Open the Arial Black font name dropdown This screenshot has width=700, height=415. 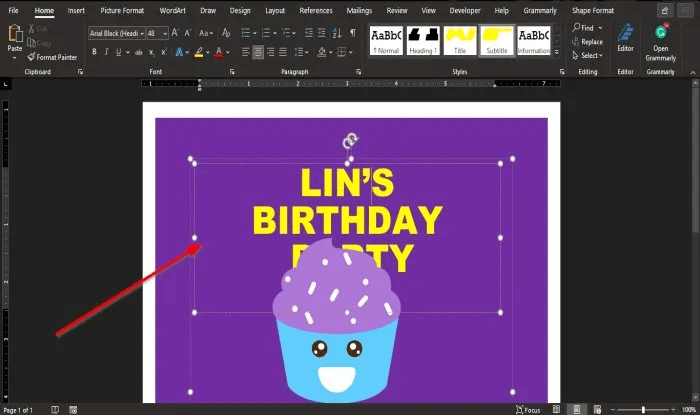tap(142, 33)
